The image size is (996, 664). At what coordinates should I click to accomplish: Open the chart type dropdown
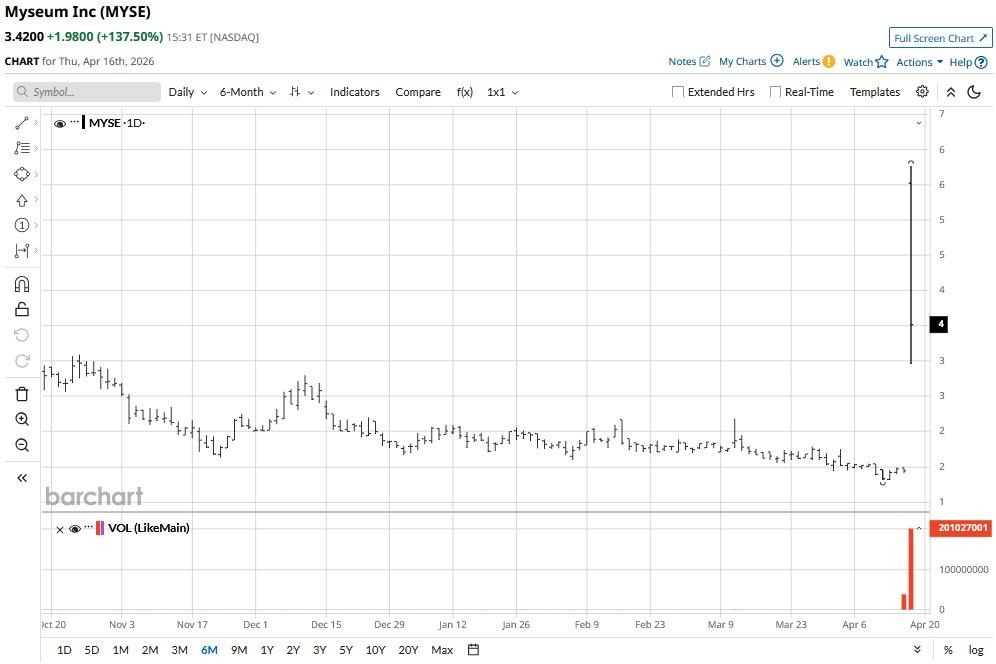[x=302, y=92]
